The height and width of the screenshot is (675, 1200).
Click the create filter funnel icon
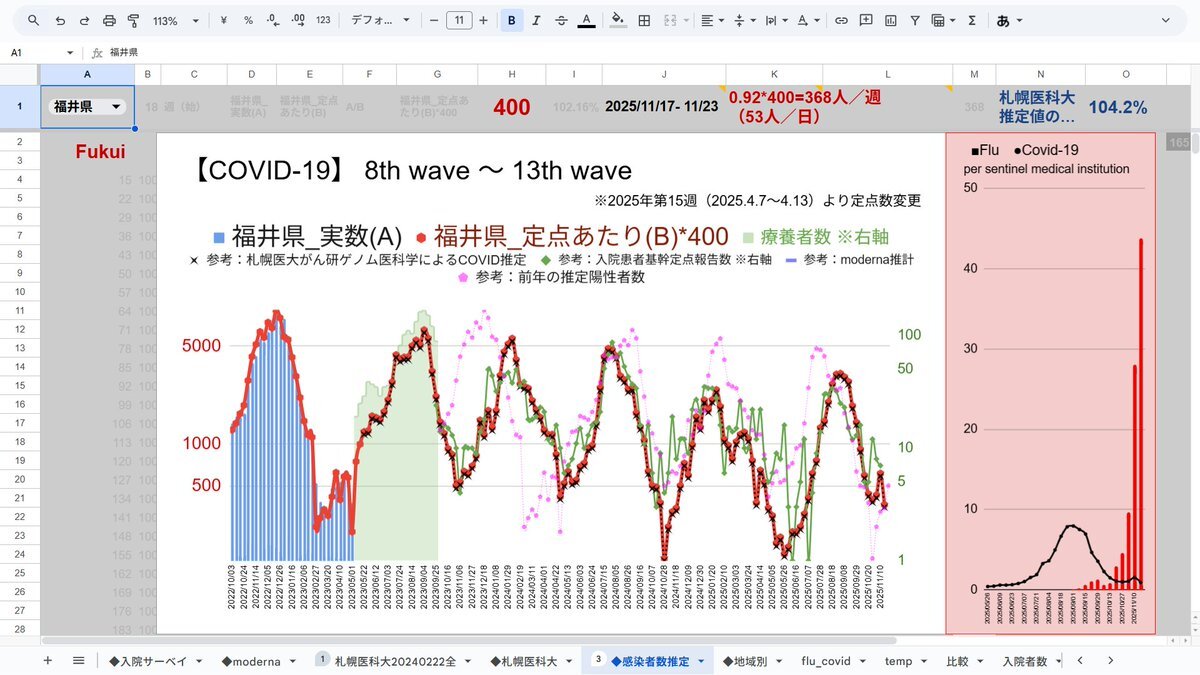click(915, 20)
